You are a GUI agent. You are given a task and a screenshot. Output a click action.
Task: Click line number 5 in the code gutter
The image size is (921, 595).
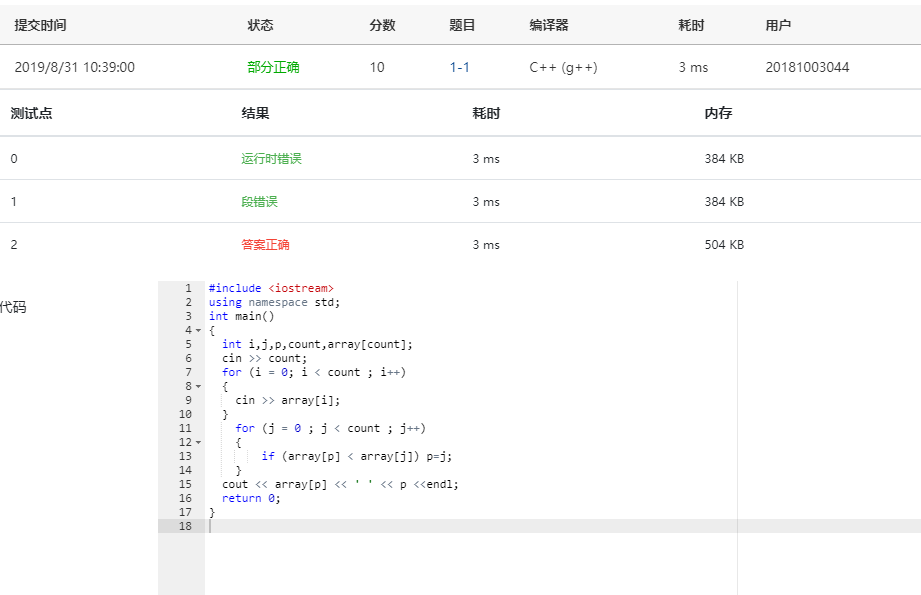(187, 343)
